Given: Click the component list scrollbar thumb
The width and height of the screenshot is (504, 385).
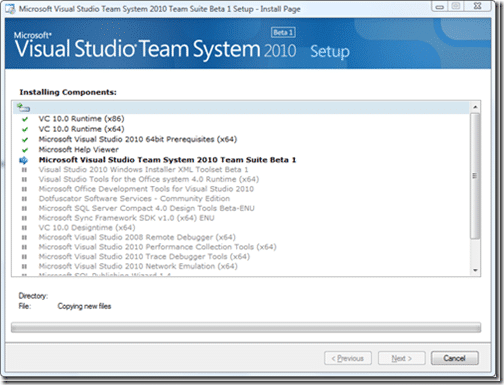Looking at the screenshot, I should [x=475, y=176].
